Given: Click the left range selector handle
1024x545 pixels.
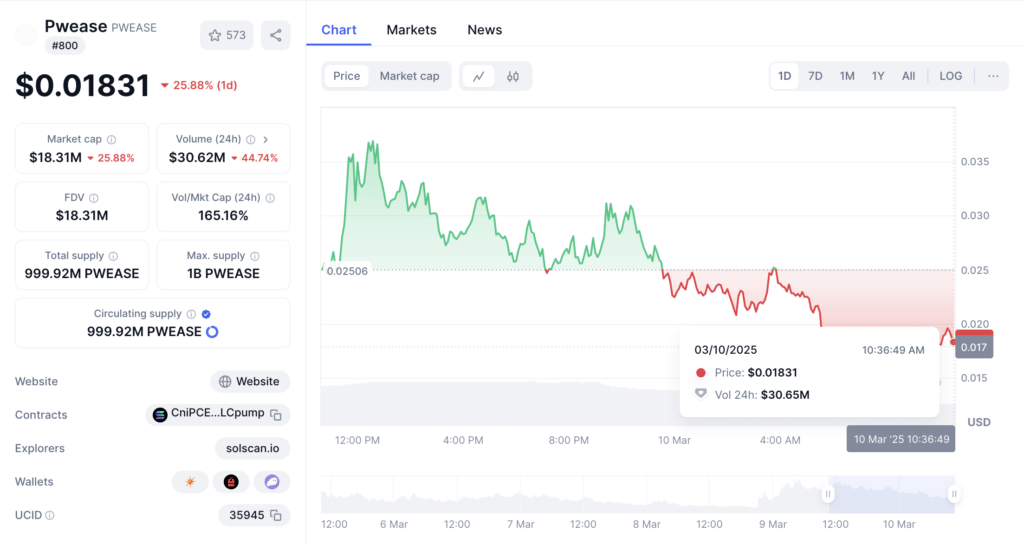Looking at the screenshot, I should pyautogui.click(x=828, y=494).
